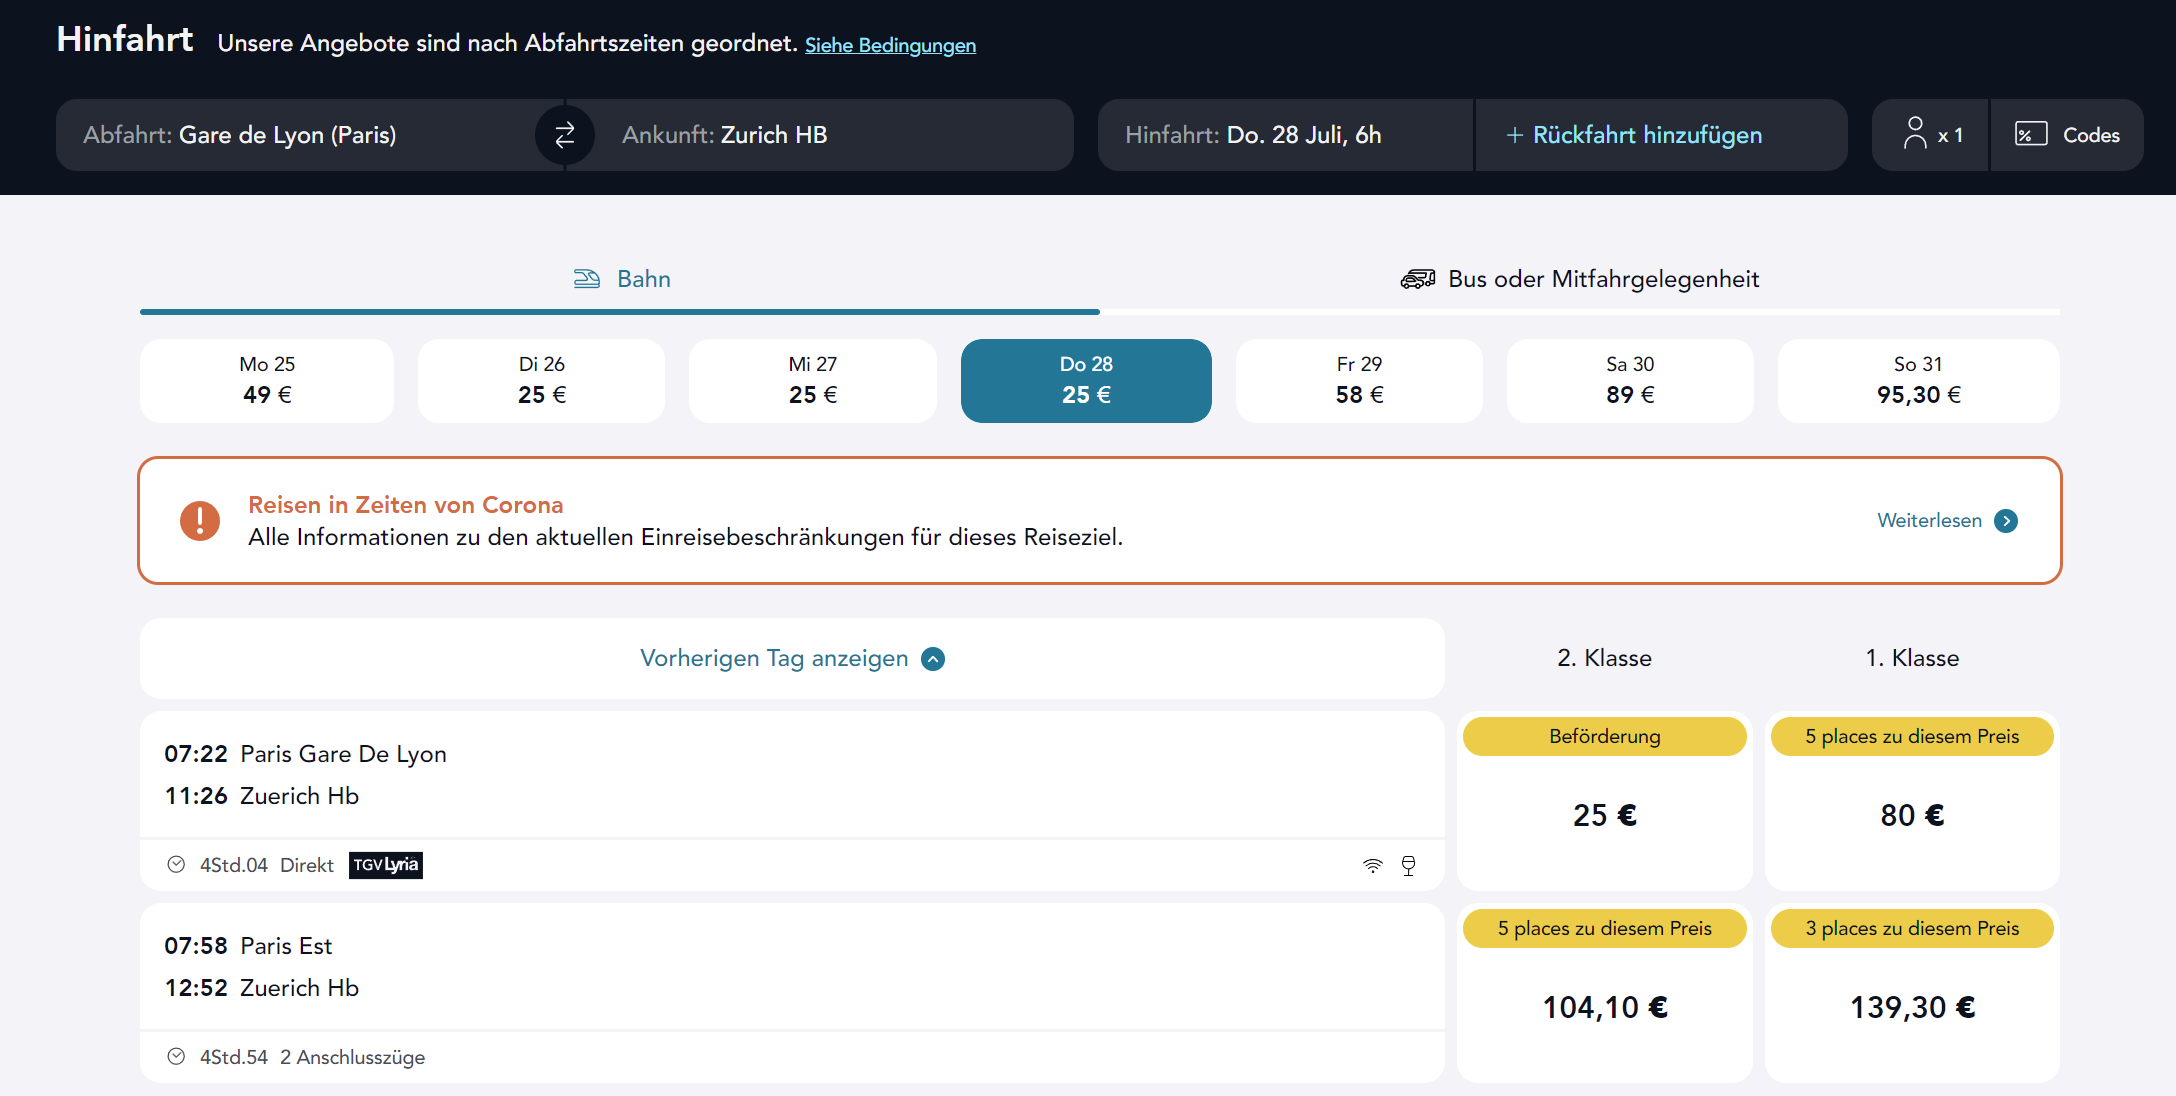Click the orange Corona warning icon
Screen dimensions: 2176x1096
(200, 521)
